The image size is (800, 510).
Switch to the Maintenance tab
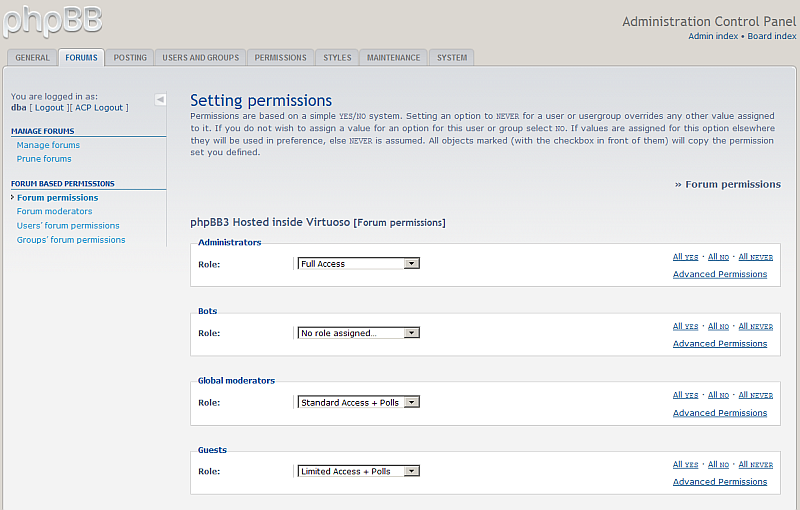point(393,58)
